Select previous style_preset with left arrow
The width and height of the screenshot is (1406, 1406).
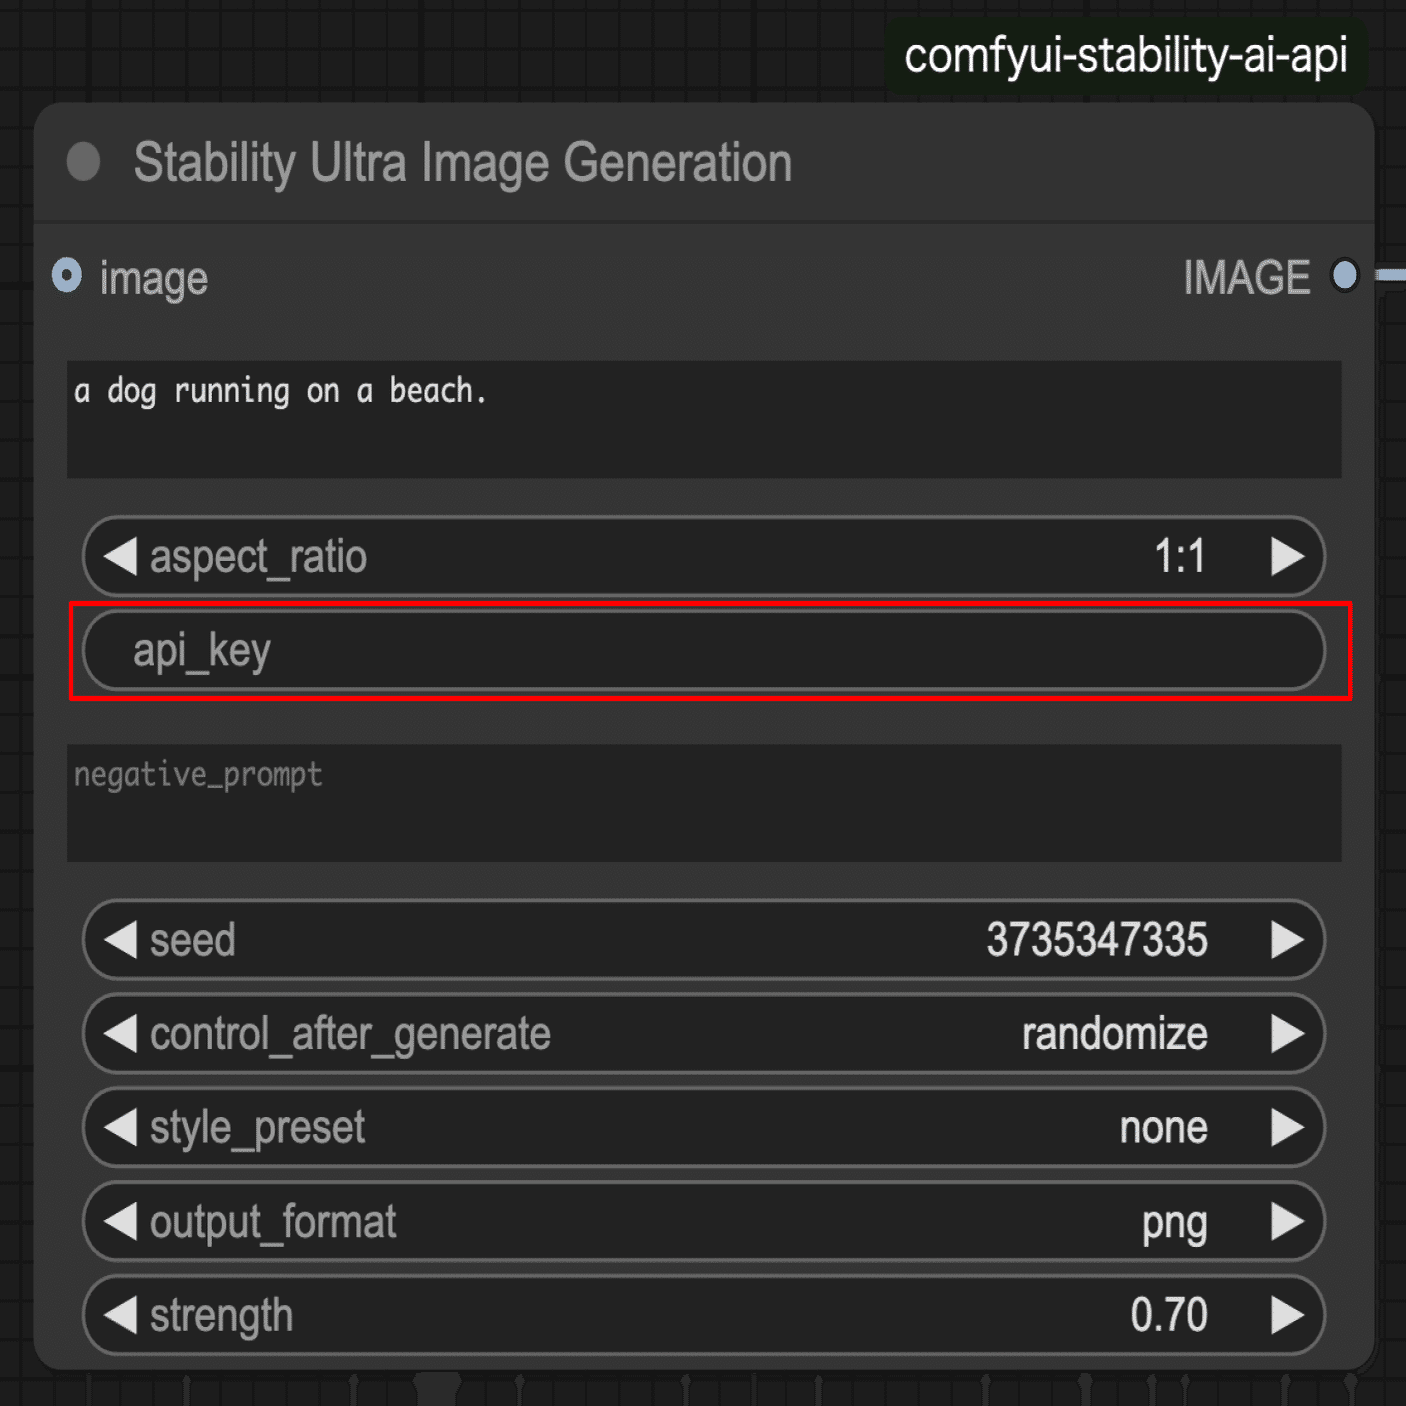coord(121,1128)
